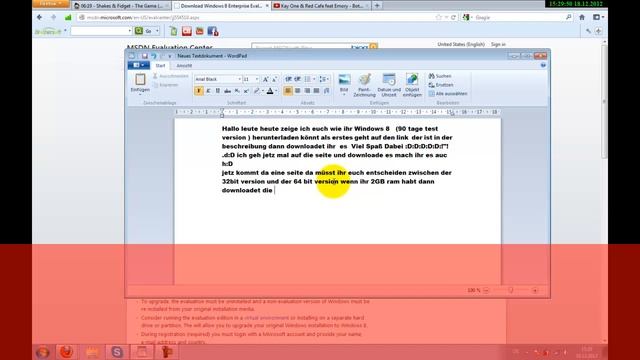The width and height of the screenshot is (640, 360).
Task: Click the Facebook icon in Firefox toolbar
Action: click(213, 31)
